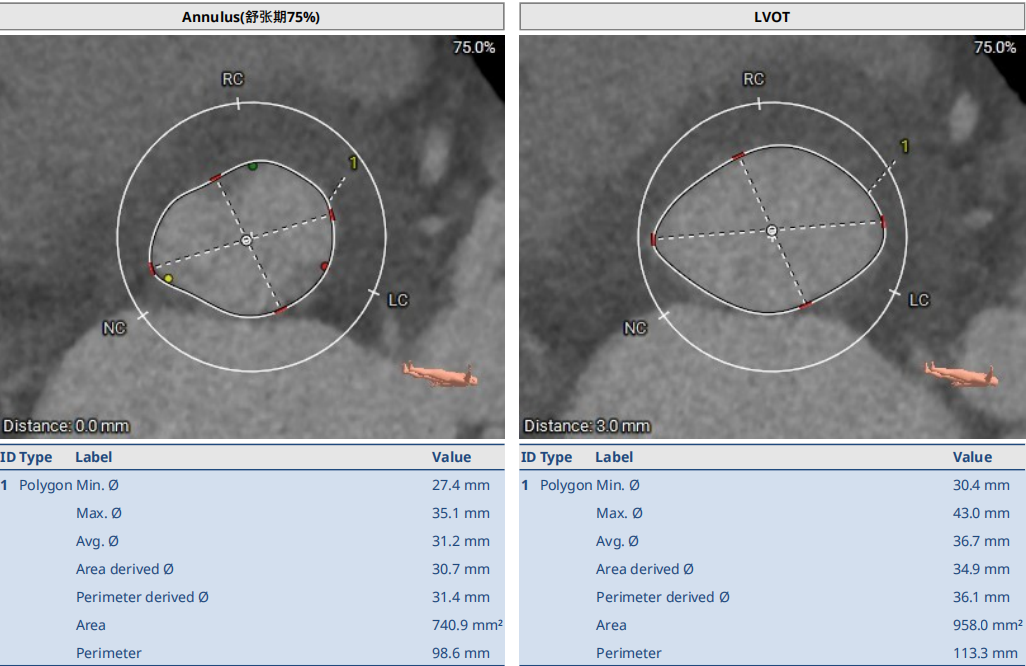Click the yellow hinge point marker on annulus
Viewport: 1026px width, 666px height.
tap(169, 278)
